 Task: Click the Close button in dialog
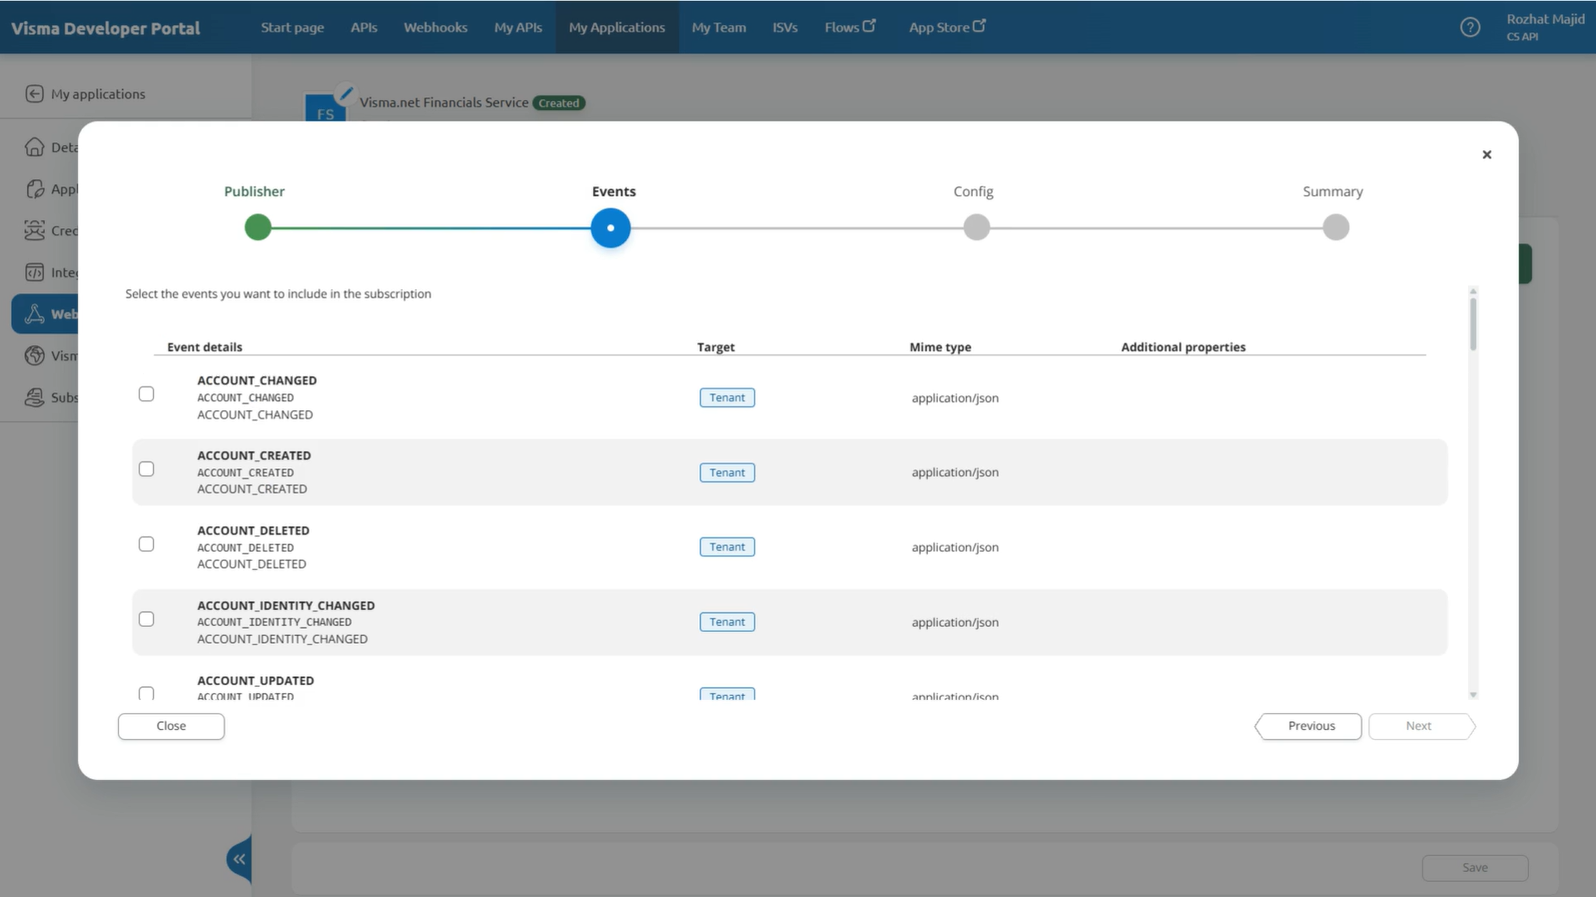(x=171, y=726)
